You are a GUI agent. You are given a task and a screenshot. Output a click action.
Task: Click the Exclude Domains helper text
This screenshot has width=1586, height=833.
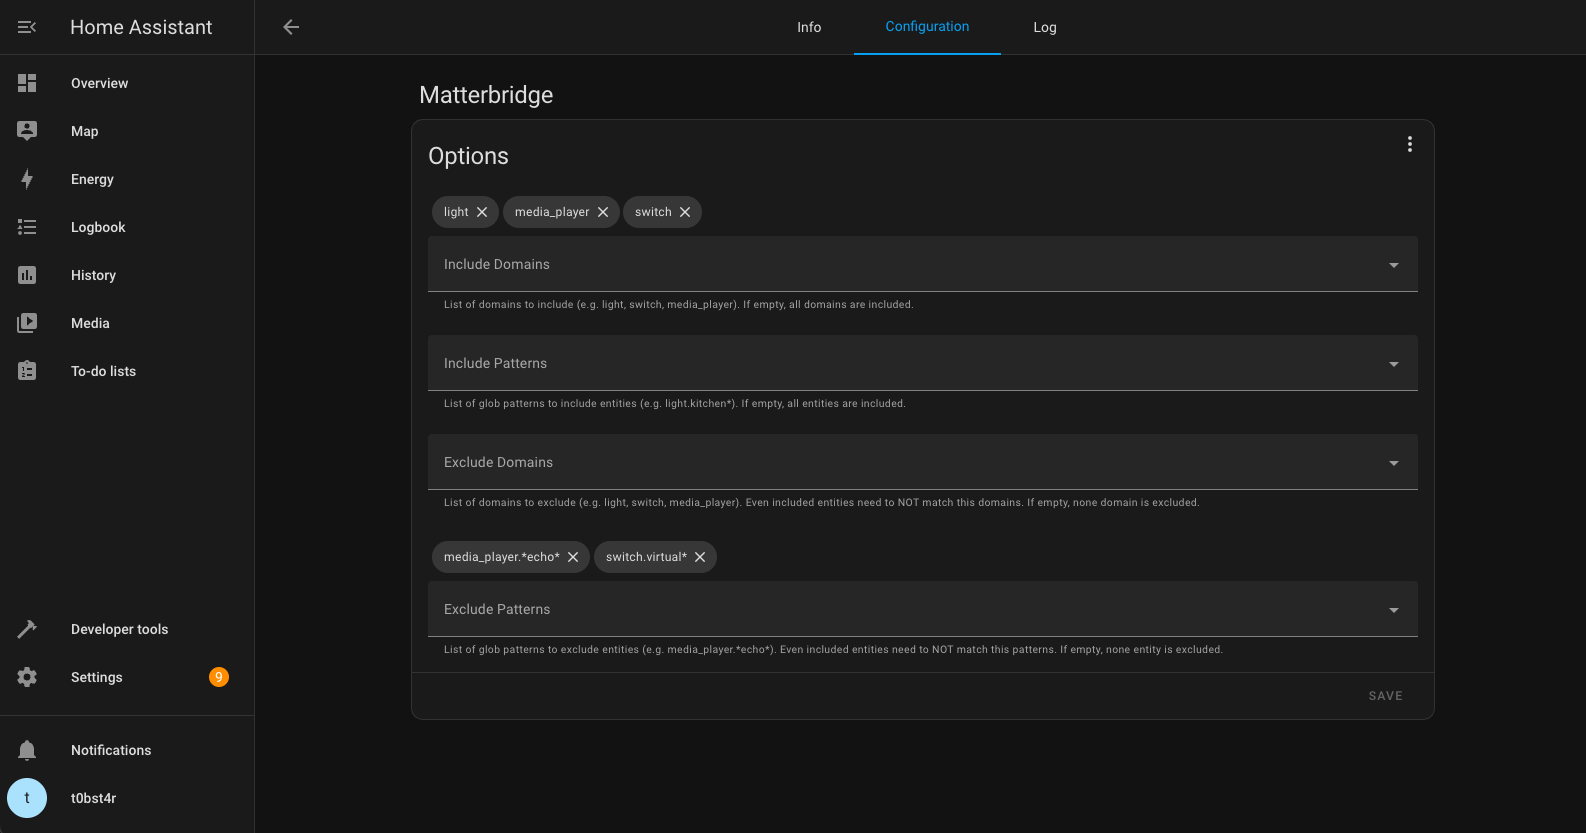pyautogui.click(x=821, y=502)
